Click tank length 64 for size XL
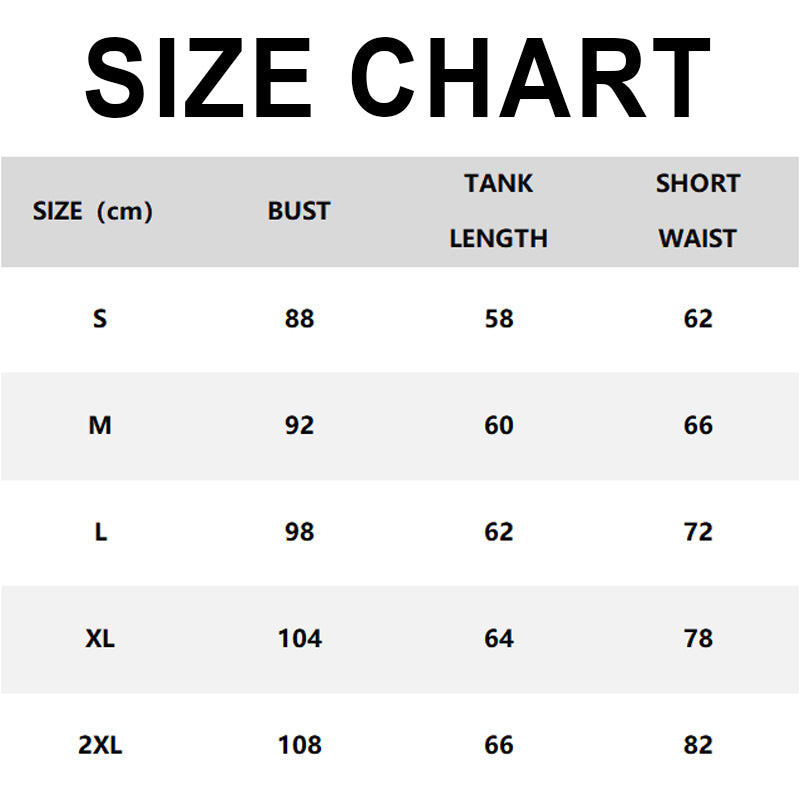 [x=498, y=638]
